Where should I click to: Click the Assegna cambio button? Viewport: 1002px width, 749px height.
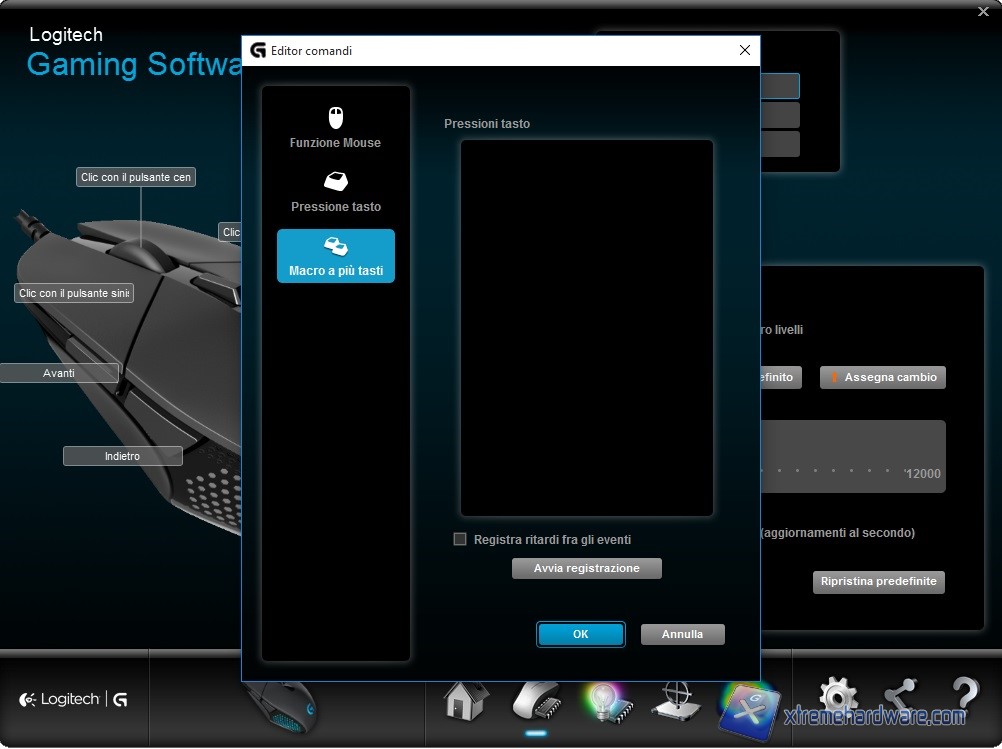882,377
